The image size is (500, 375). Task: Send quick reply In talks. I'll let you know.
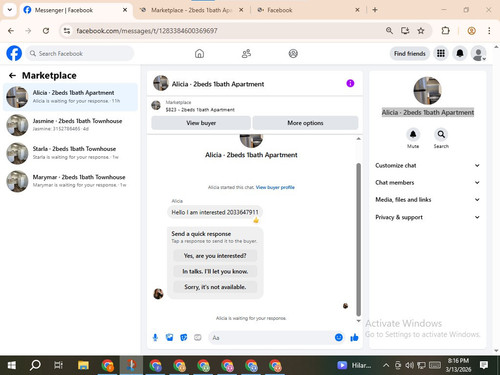215,271
